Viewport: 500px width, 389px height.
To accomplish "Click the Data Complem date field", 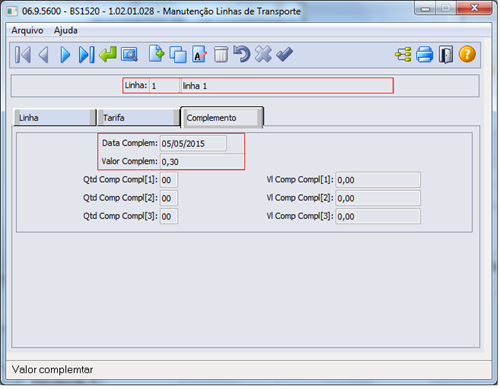I will 193,143.
